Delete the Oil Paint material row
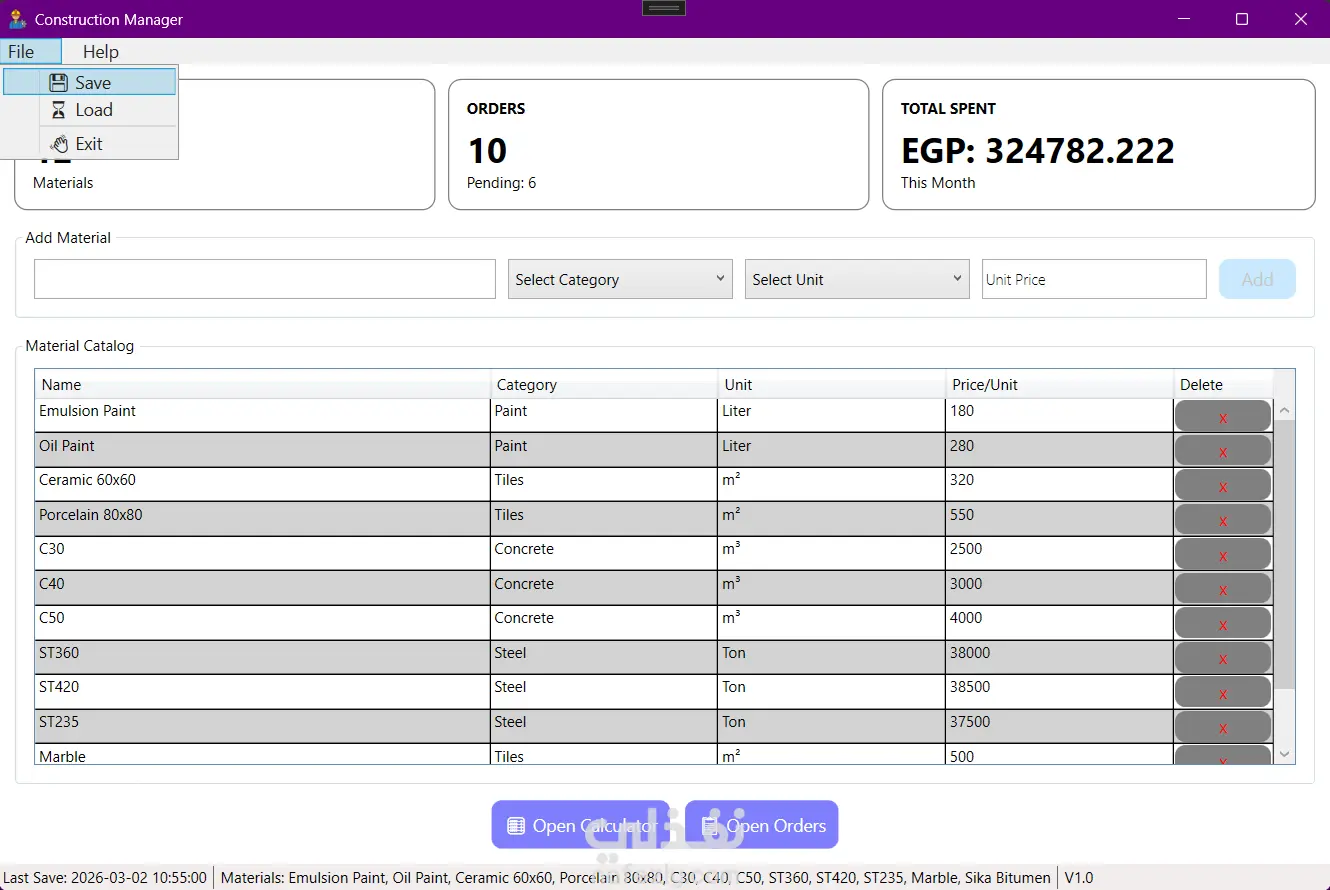Image resolution: width=1330 pixels, height=890 pixels. pos(1223,451)
